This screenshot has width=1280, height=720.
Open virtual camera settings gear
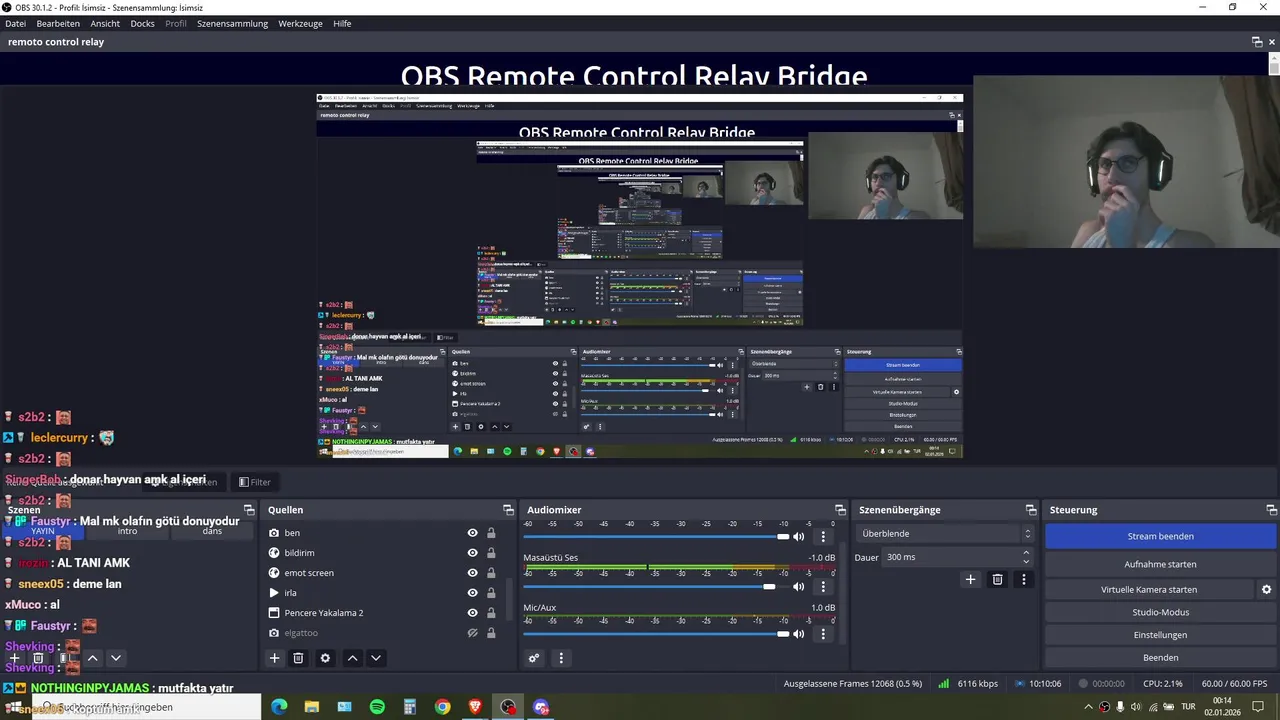click(1266, 590)
